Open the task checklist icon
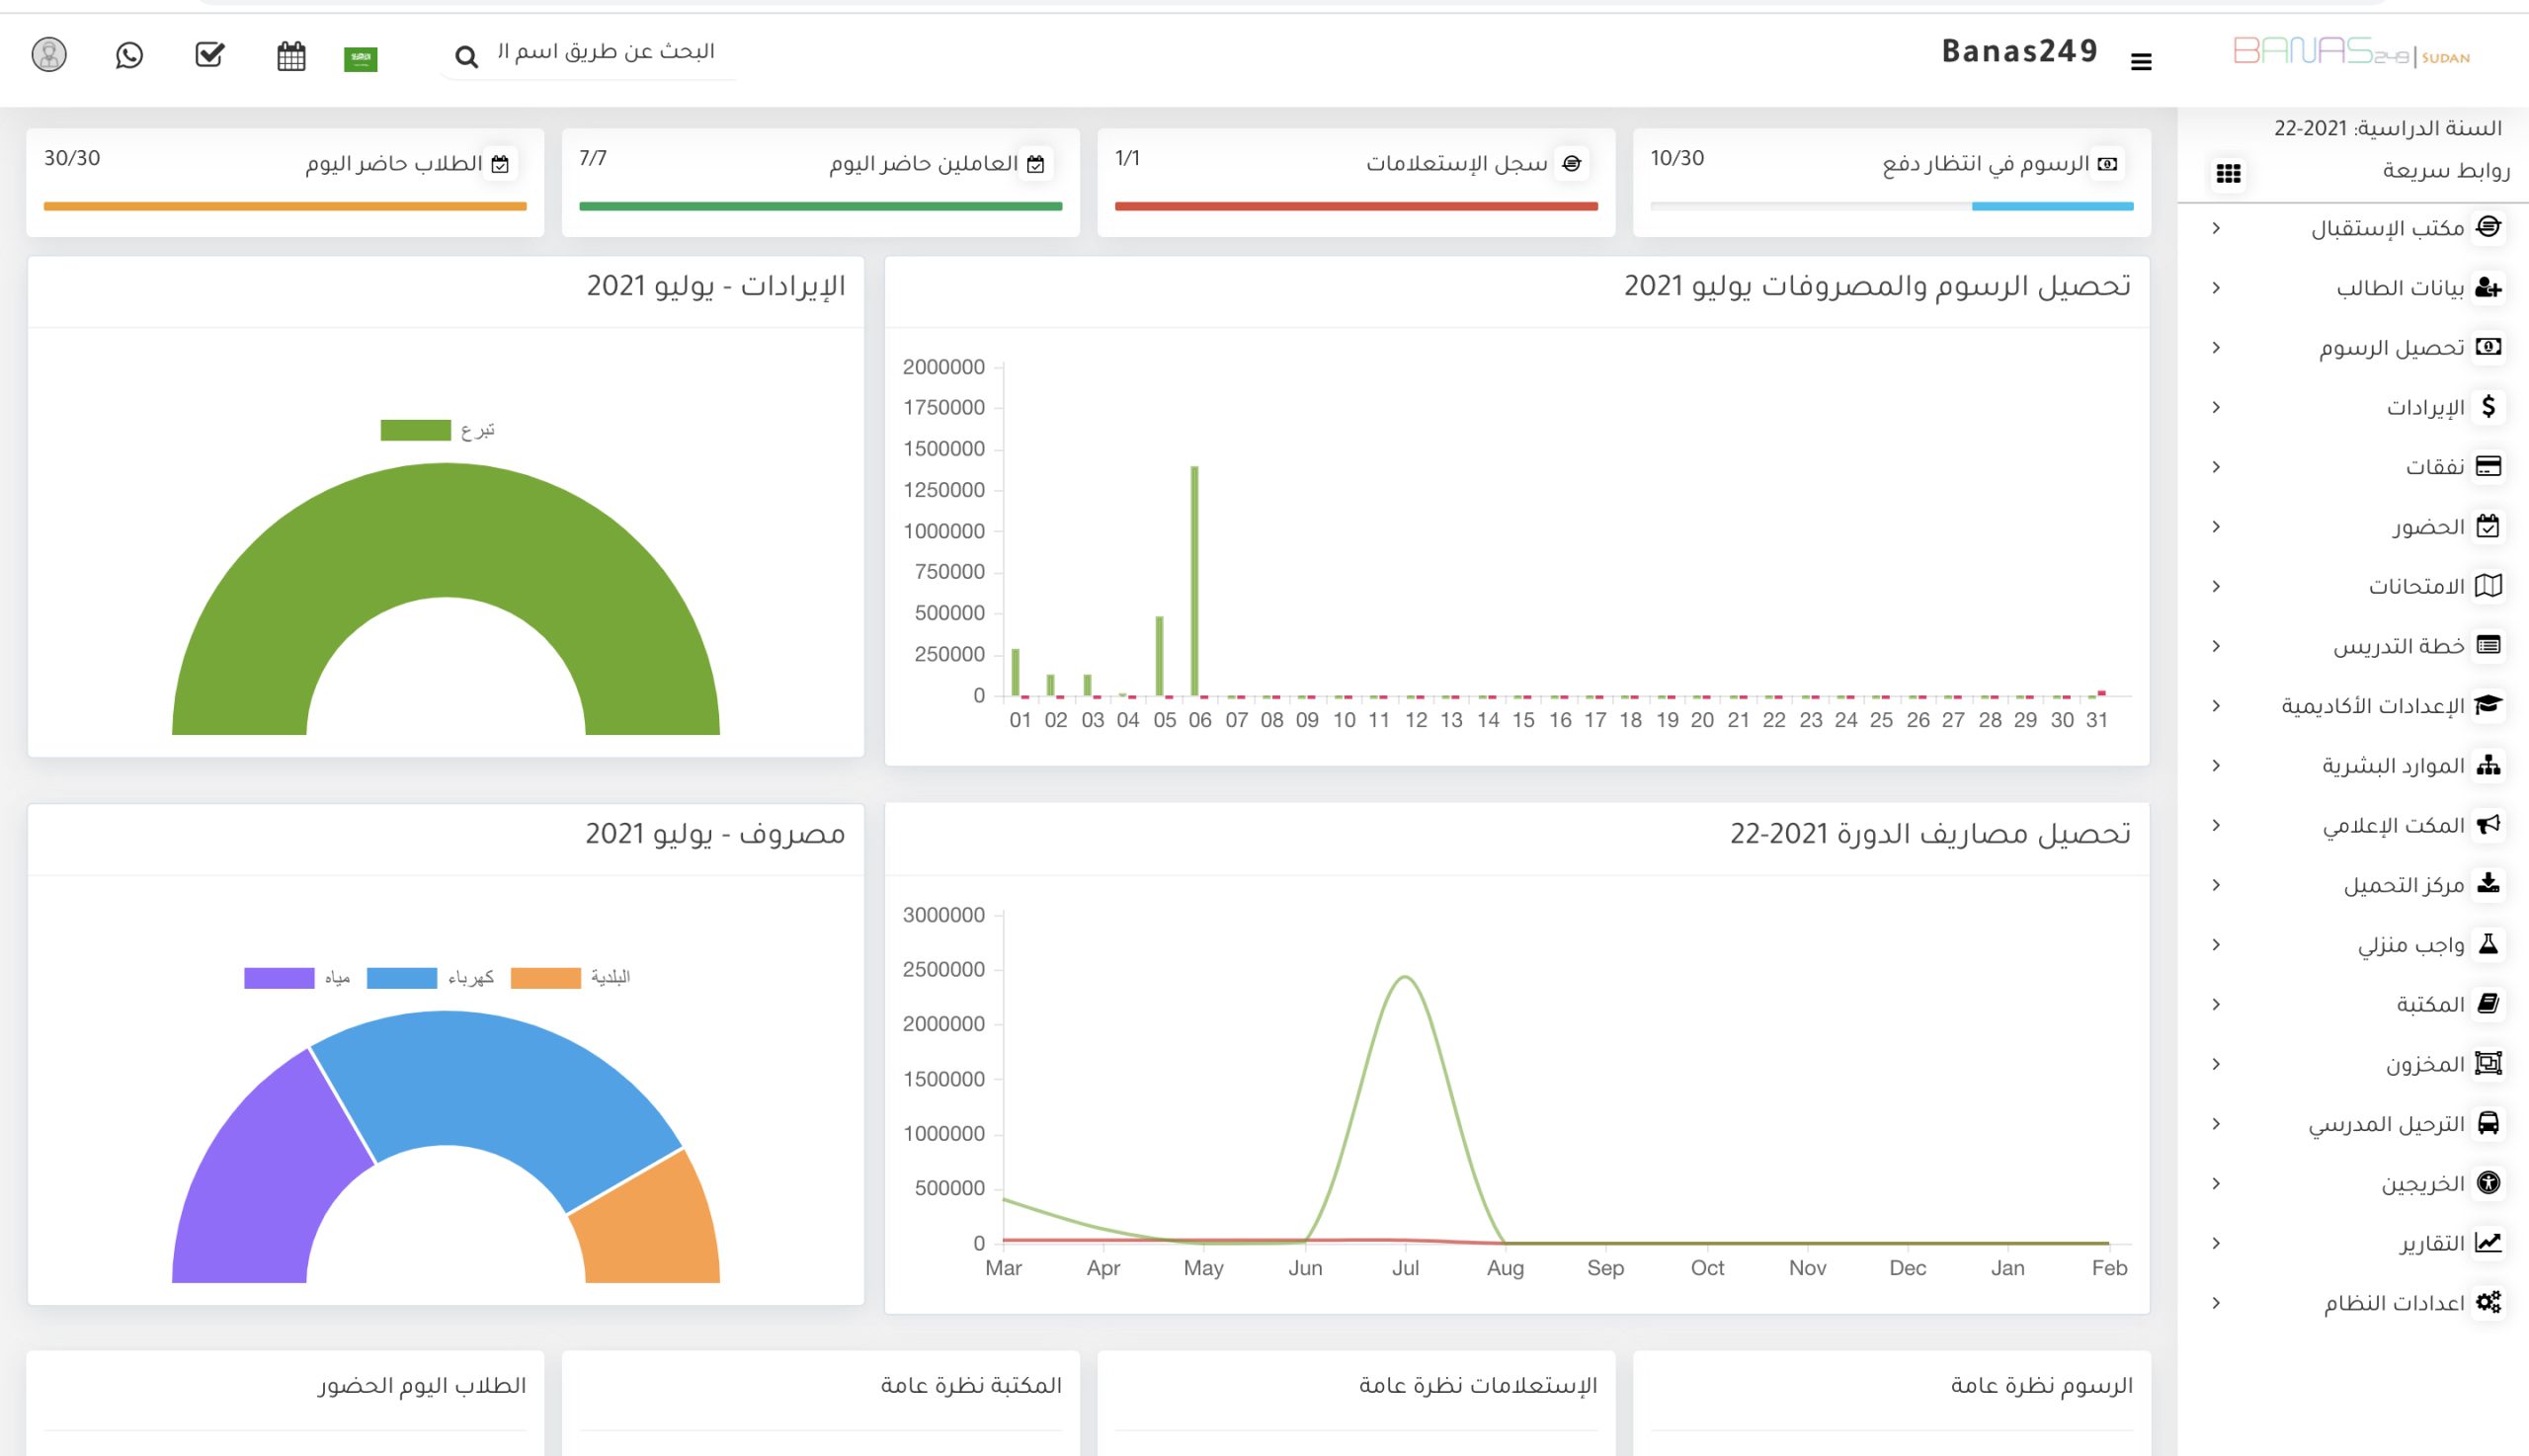This screenshot has height=1456, width=2529. point(210,54)
